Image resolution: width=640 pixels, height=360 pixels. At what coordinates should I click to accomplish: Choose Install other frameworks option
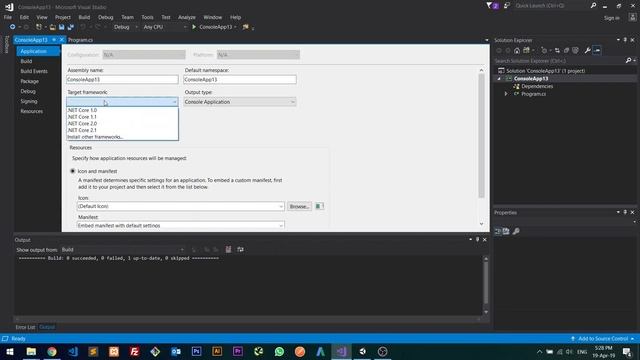[x=122, y=137]
